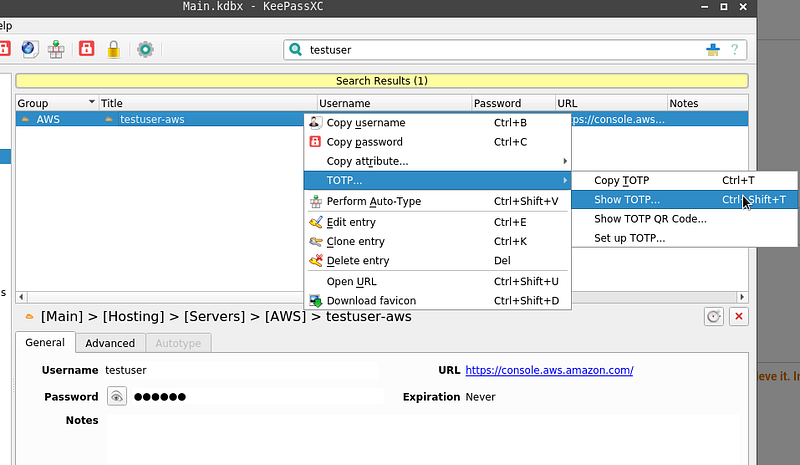Screen dimensions: 800x465
Task: Select Delete entry in context menu
Action: click(437, 260)
